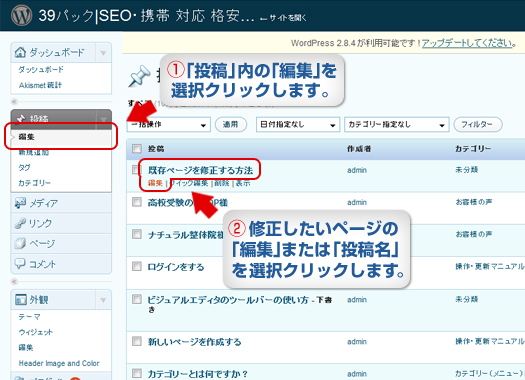
Task: Click the Pages menu icon
Action: click(20, 243)
